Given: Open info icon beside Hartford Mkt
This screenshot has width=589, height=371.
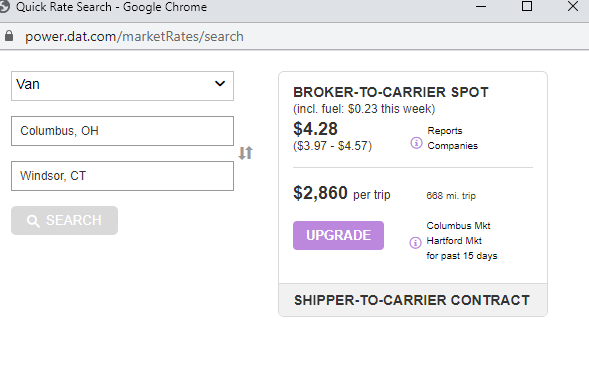Looking at the screenshot, I should point(415,243).
